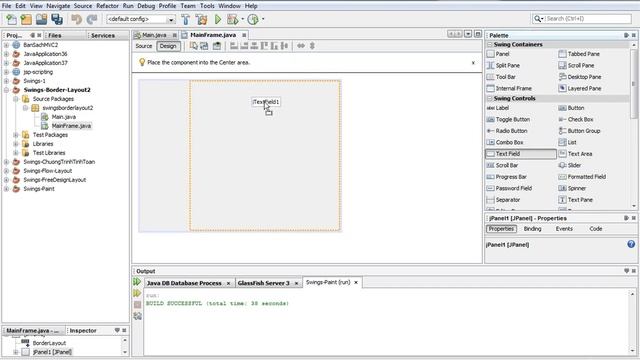Click the Redo toolbar icon

(92, 19)
